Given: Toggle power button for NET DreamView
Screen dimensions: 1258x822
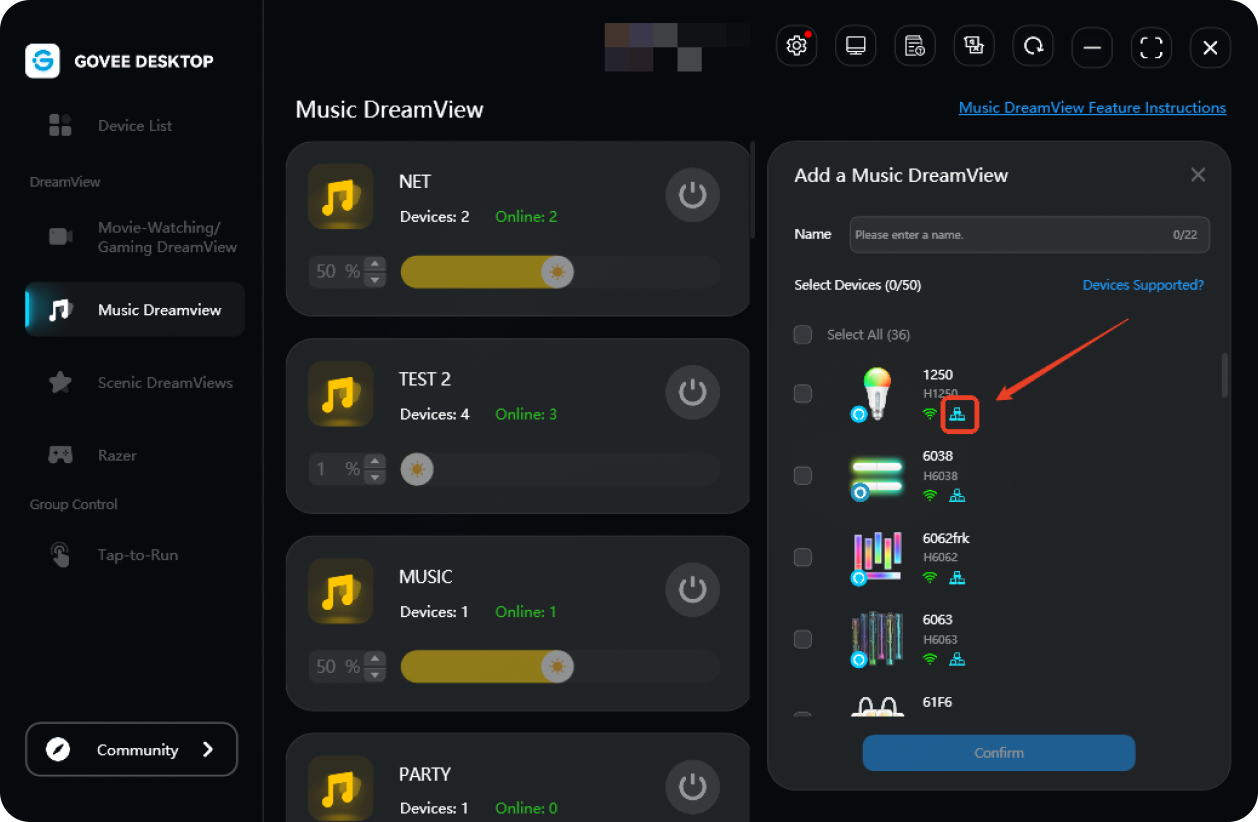Looking at the screenshot, I should click(692, 195).
